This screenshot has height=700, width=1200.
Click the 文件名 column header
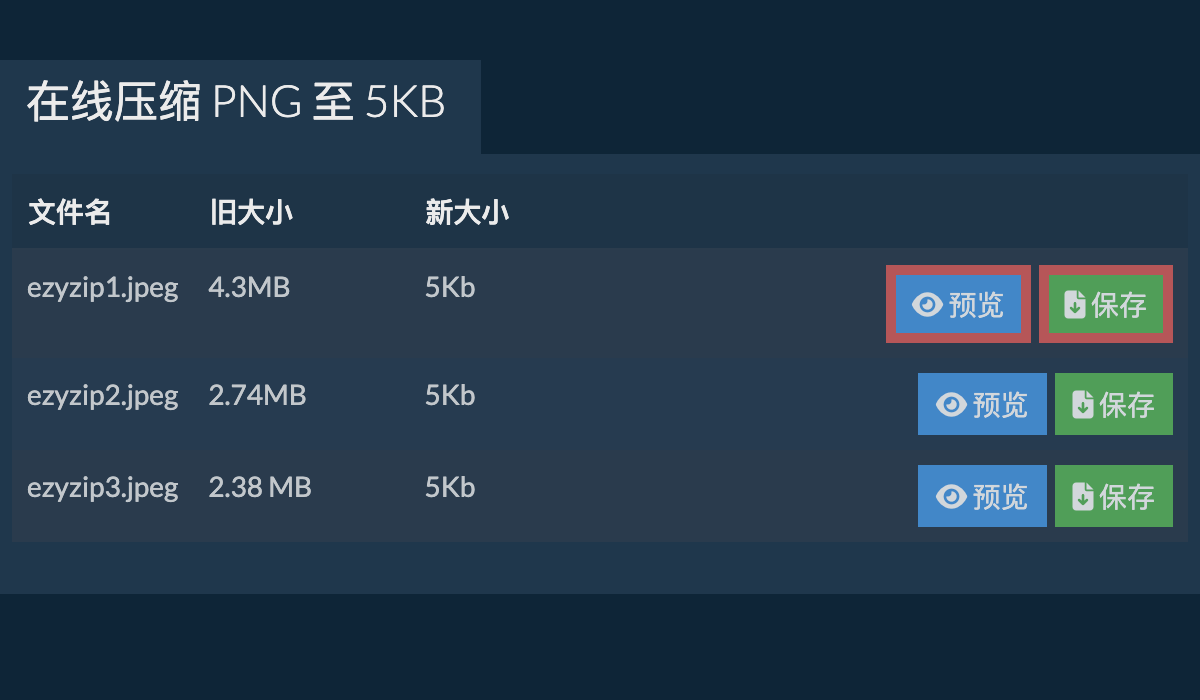[70, 213]
